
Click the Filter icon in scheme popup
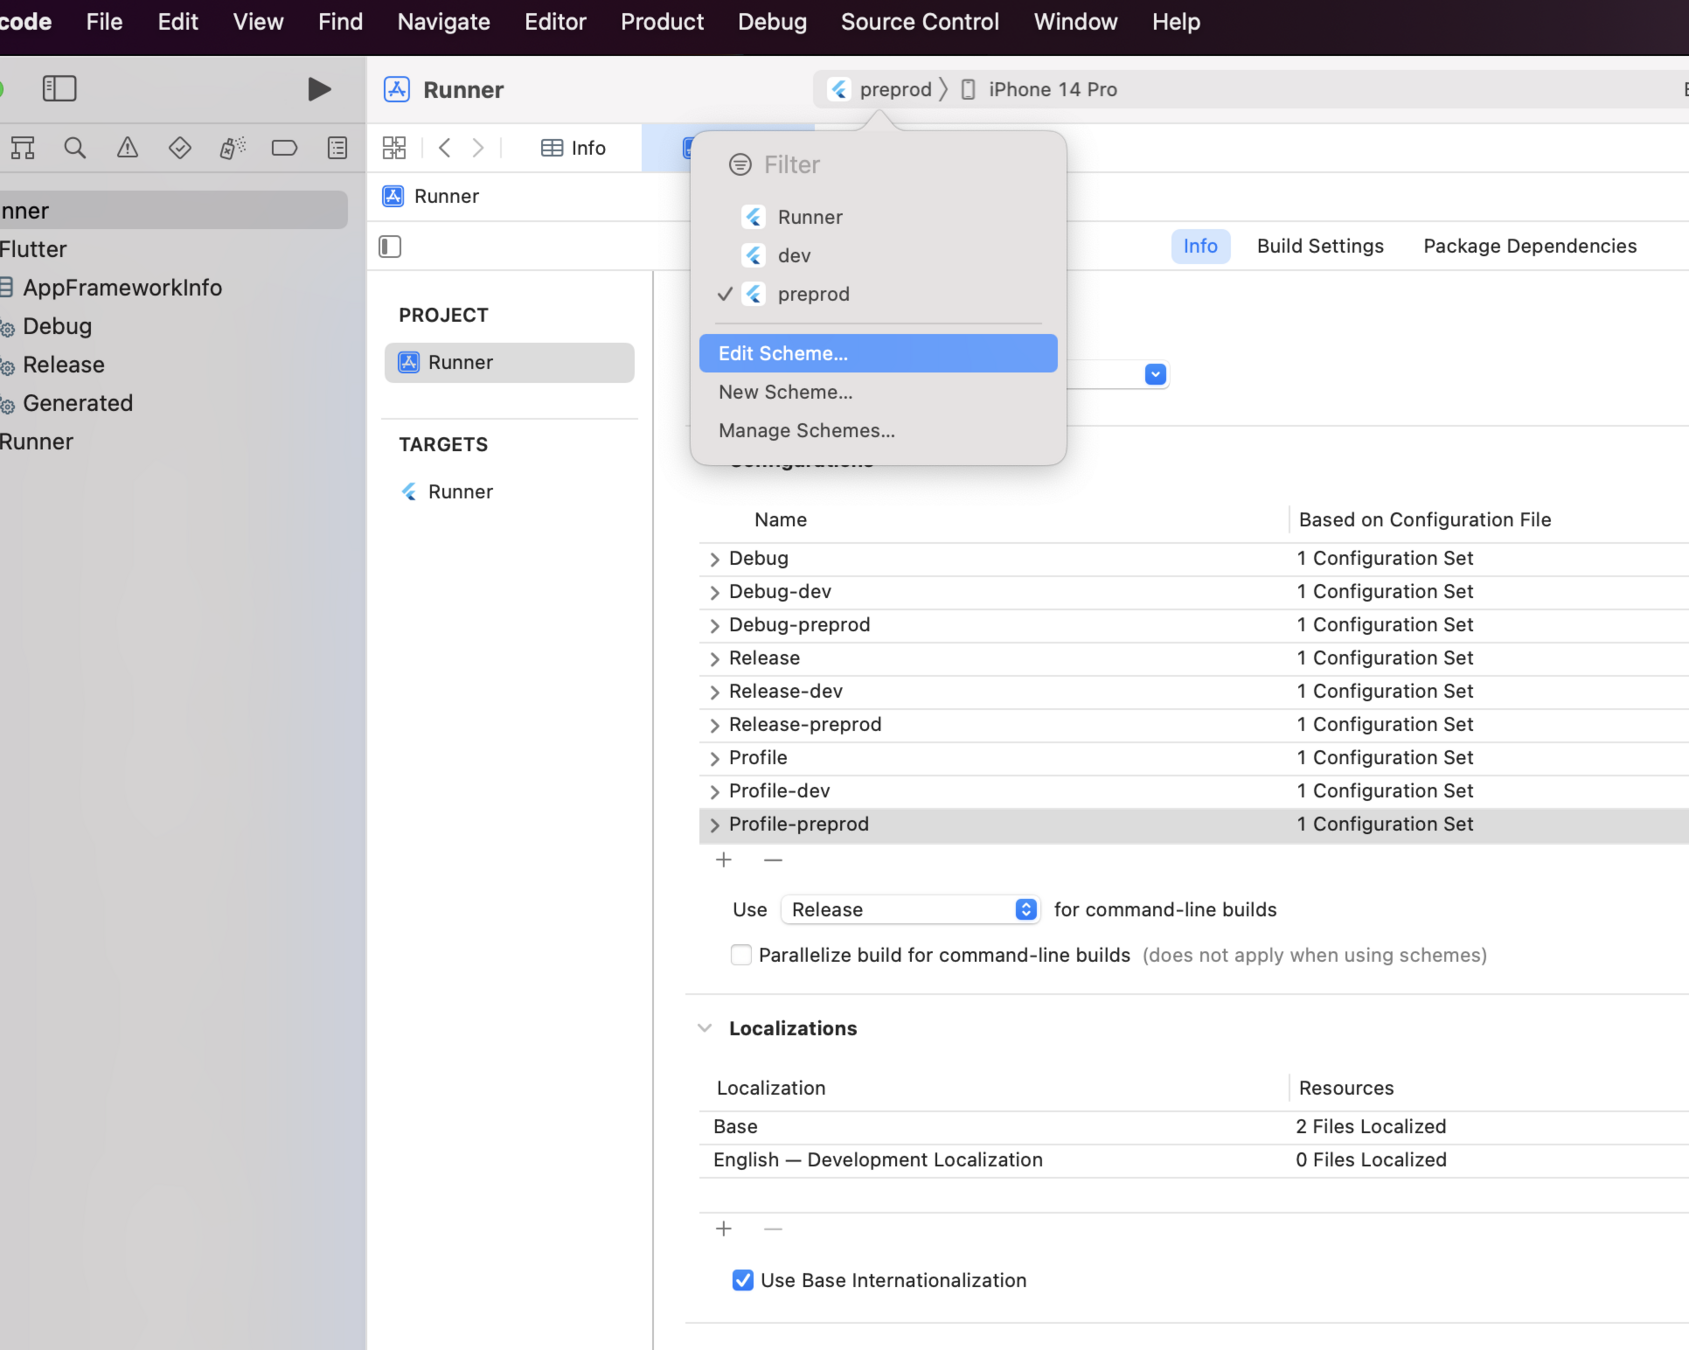(x=740, y=165)
